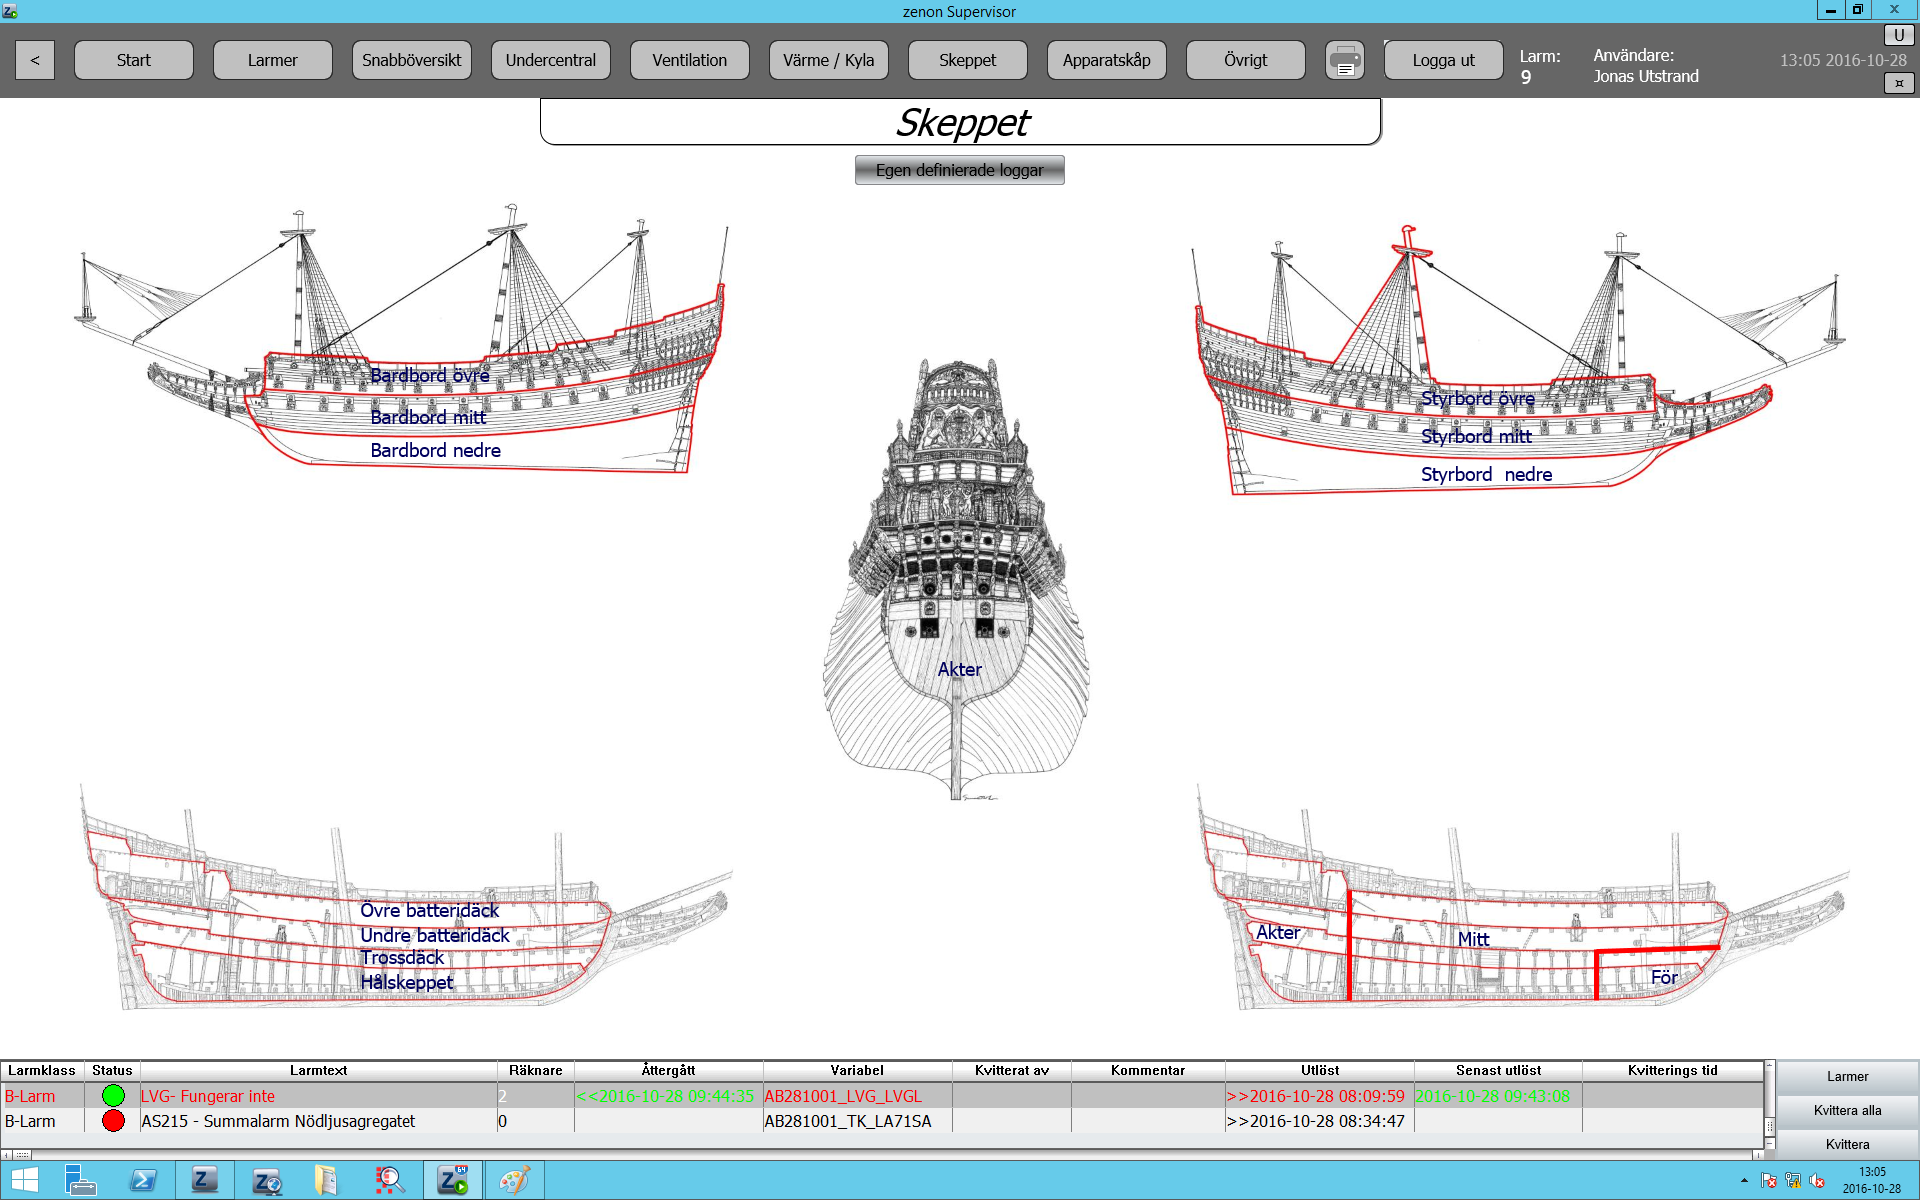This screenshot has height=1200, width=1920.
Task: Click the Bardbord övre ship zone
Action: (430, 375)
